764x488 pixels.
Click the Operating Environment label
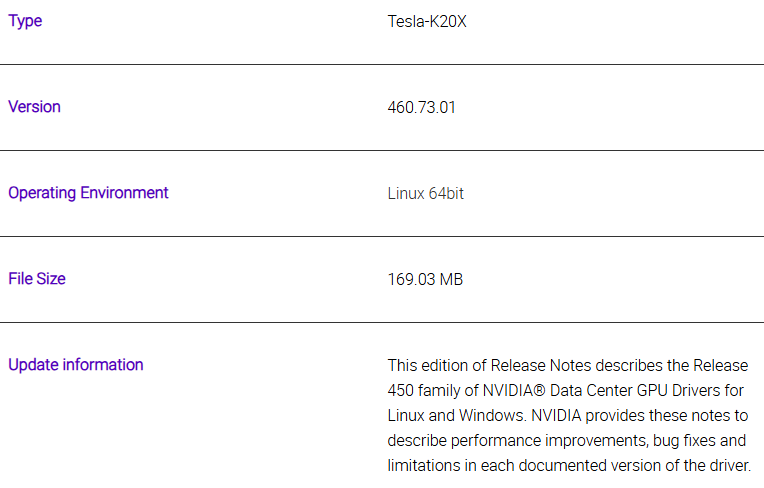(x=88, y=193)
